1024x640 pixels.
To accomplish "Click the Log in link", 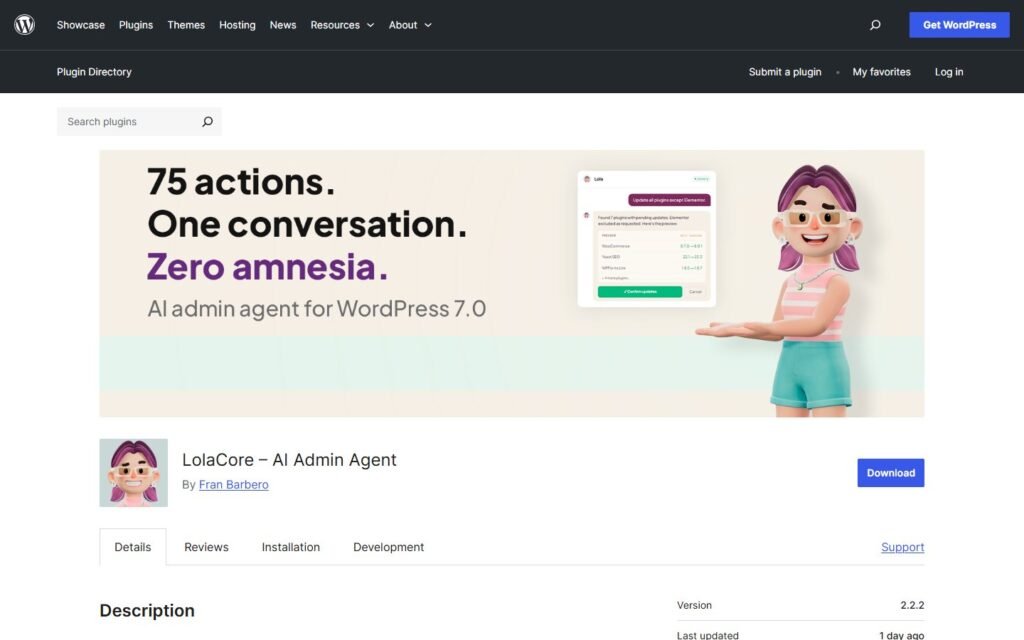I will pyautogui.click(x=949, y=72).
